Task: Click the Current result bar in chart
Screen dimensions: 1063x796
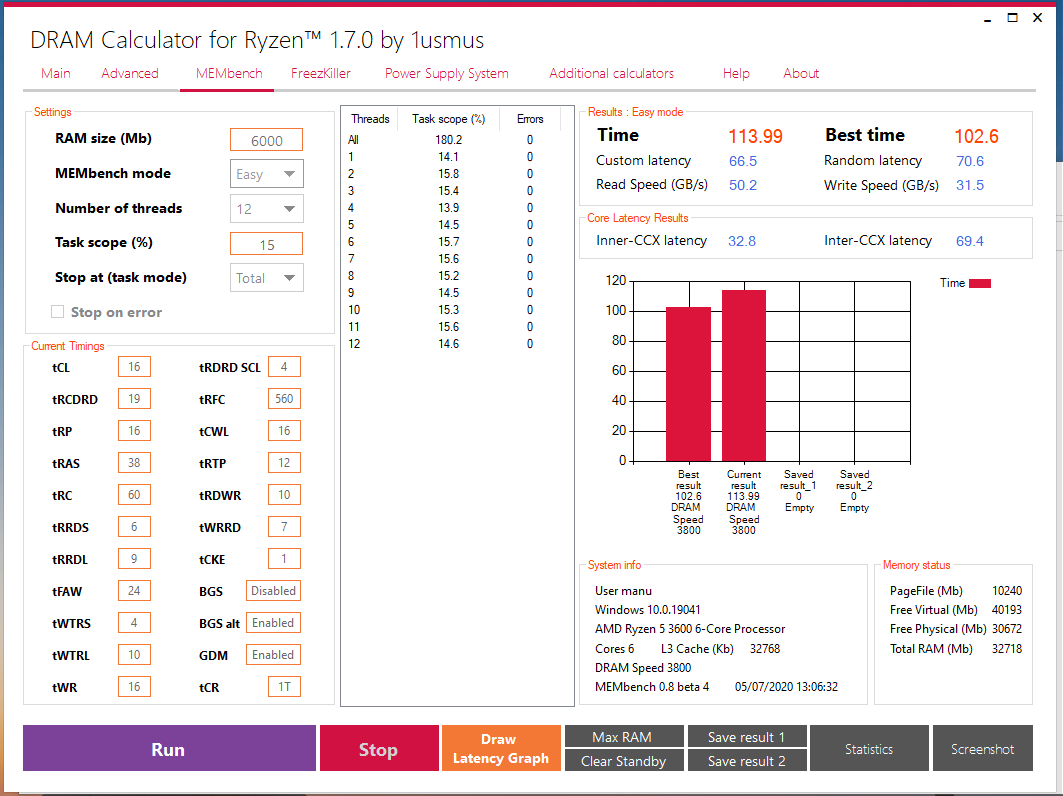Action: [744, 376]
